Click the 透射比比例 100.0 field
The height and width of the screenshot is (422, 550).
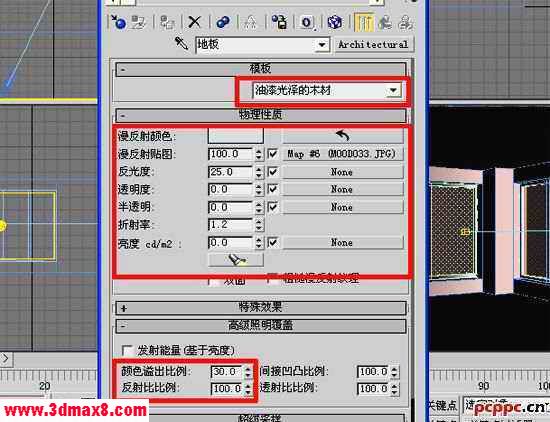tap(373, 389)
